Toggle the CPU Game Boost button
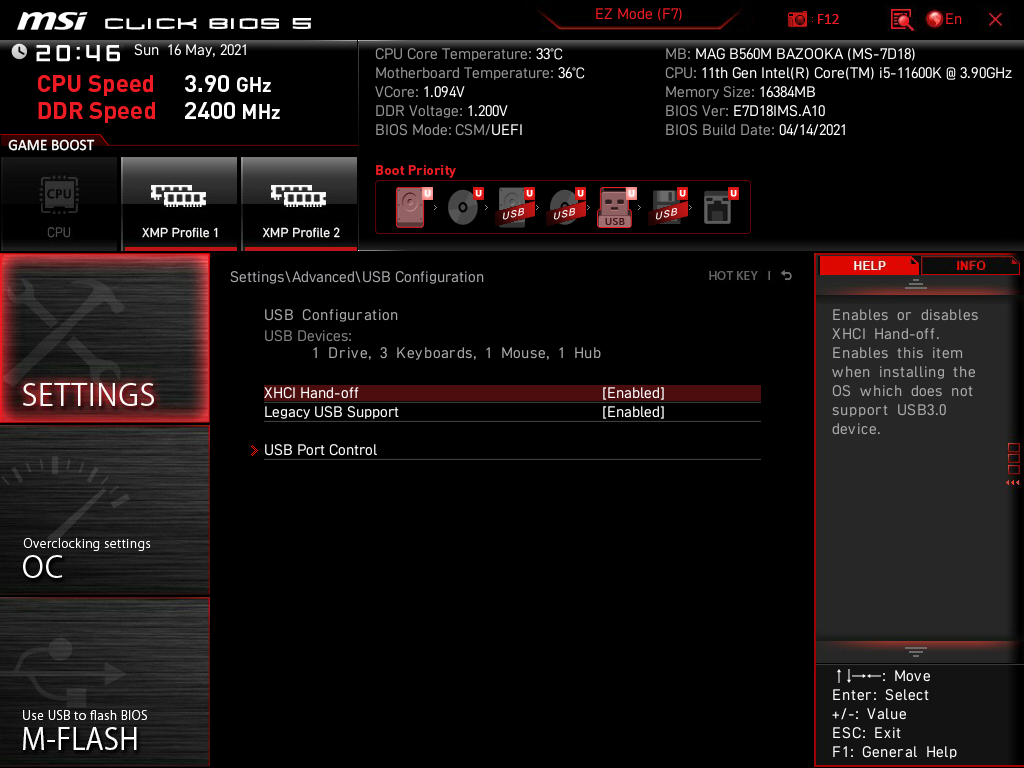This screenshot has height=768, width=1024. click(59, 204)
